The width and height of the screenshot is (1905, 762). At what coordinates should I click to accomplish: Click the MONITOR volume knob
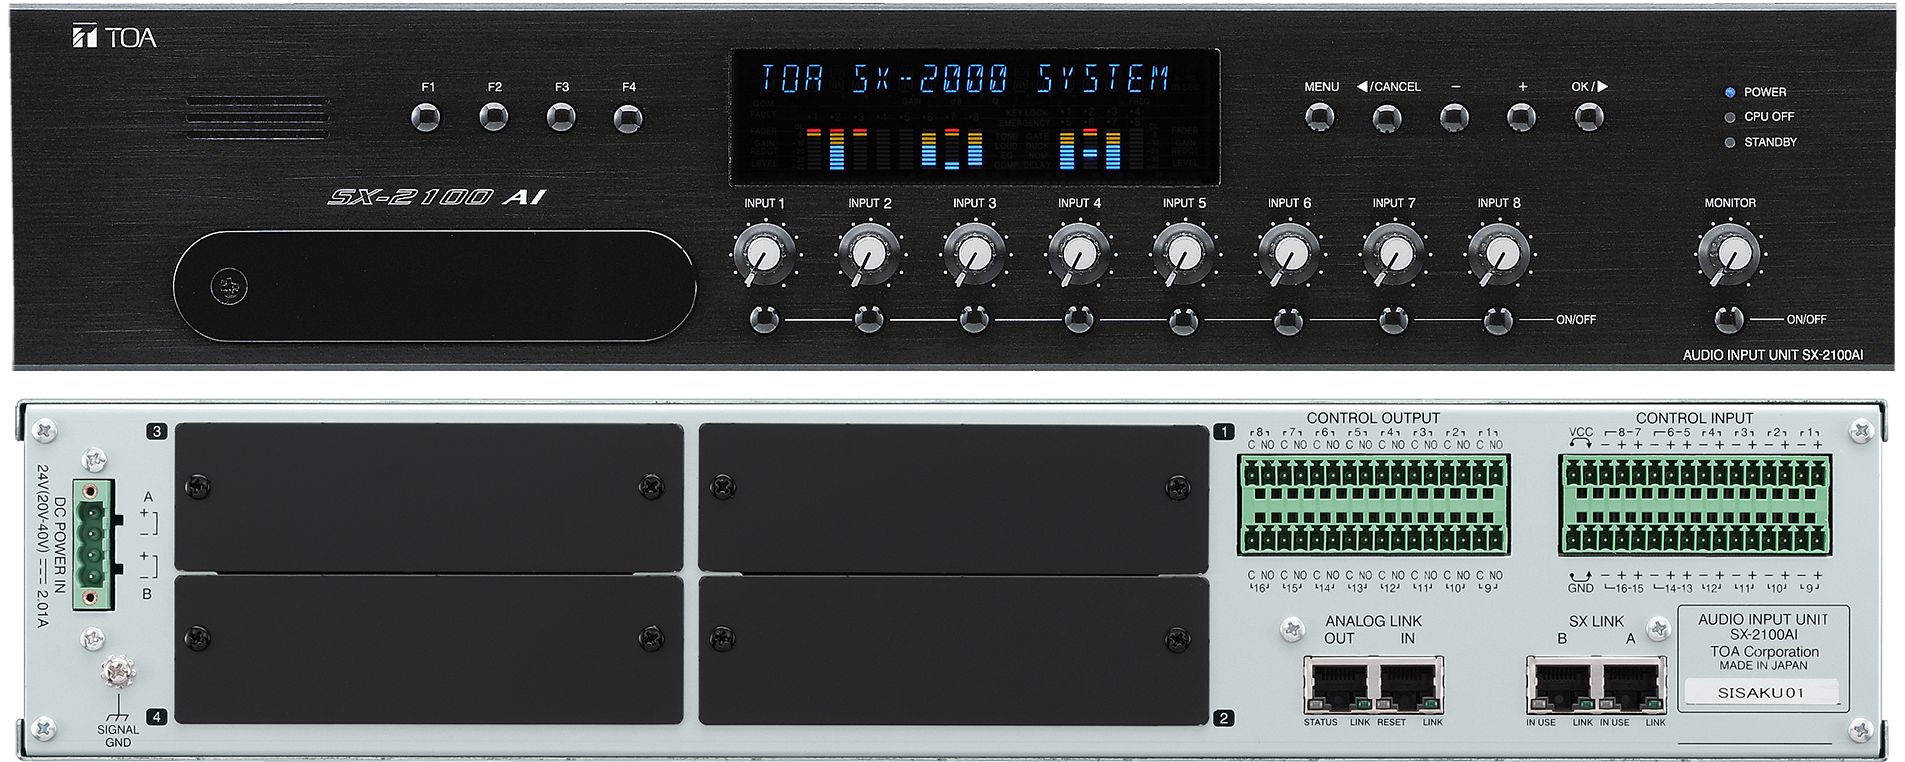(x=1729, y=254)
